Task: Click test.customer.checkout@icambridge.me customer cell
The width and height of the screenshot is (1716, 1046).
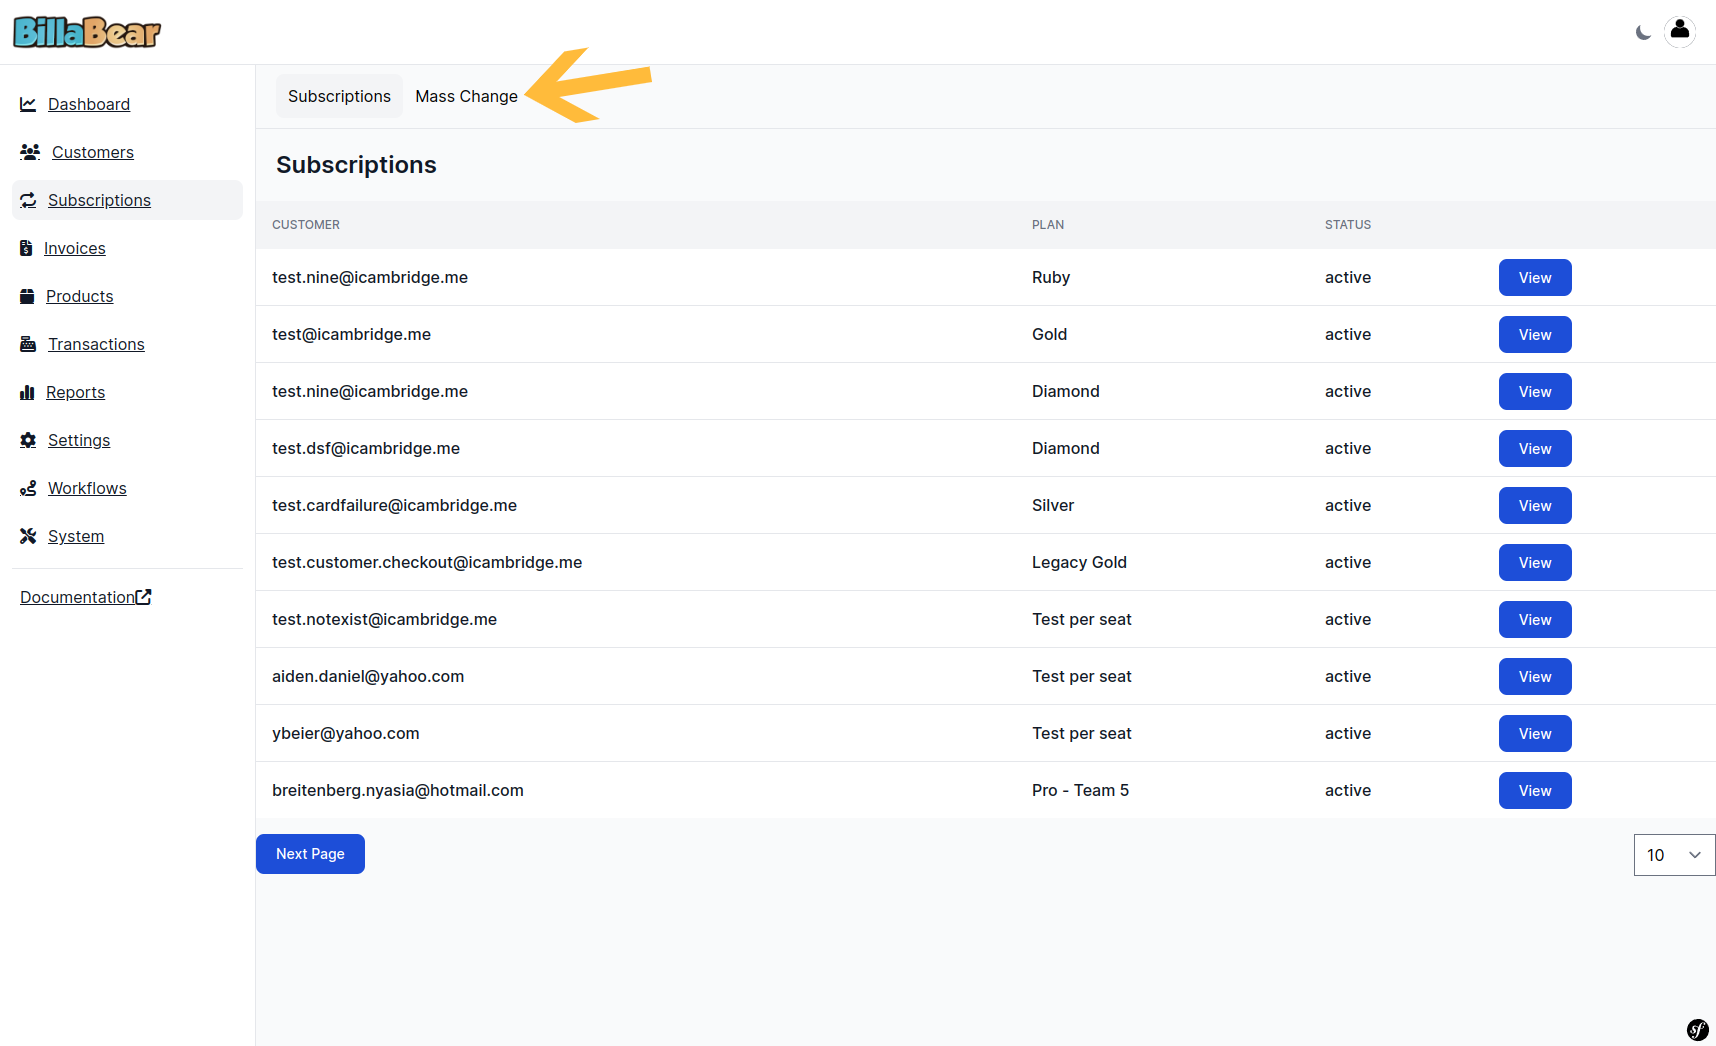Action: click(427, 562)
